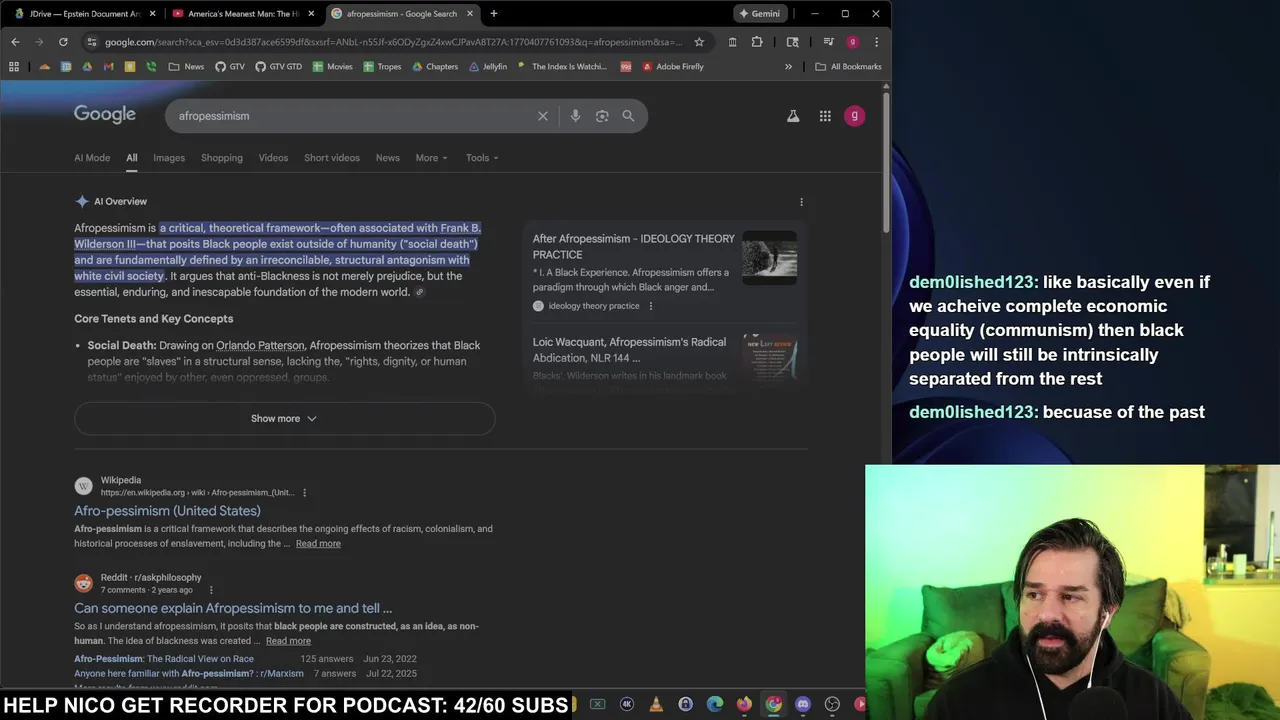This screenshot has width=1280, height=720.
Task: Select the Videos search tab
Action: (273, 158)
